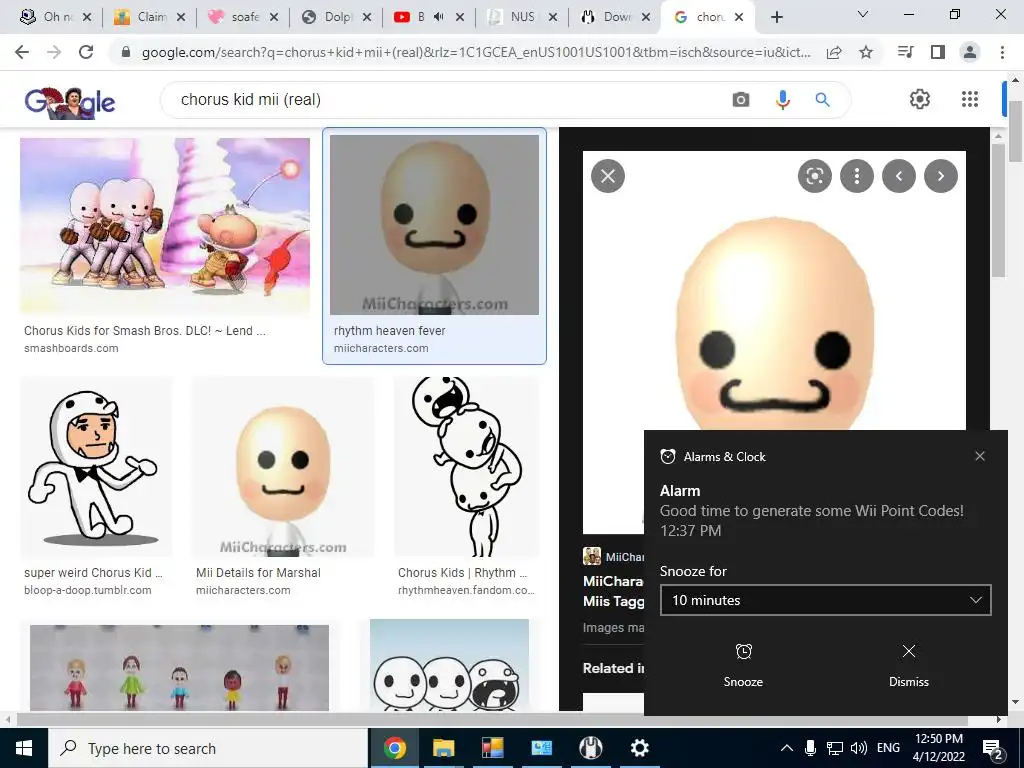Screen dimensions: 1024x768
Task: Reload the Google search page
Action: [x=86, y=52]
